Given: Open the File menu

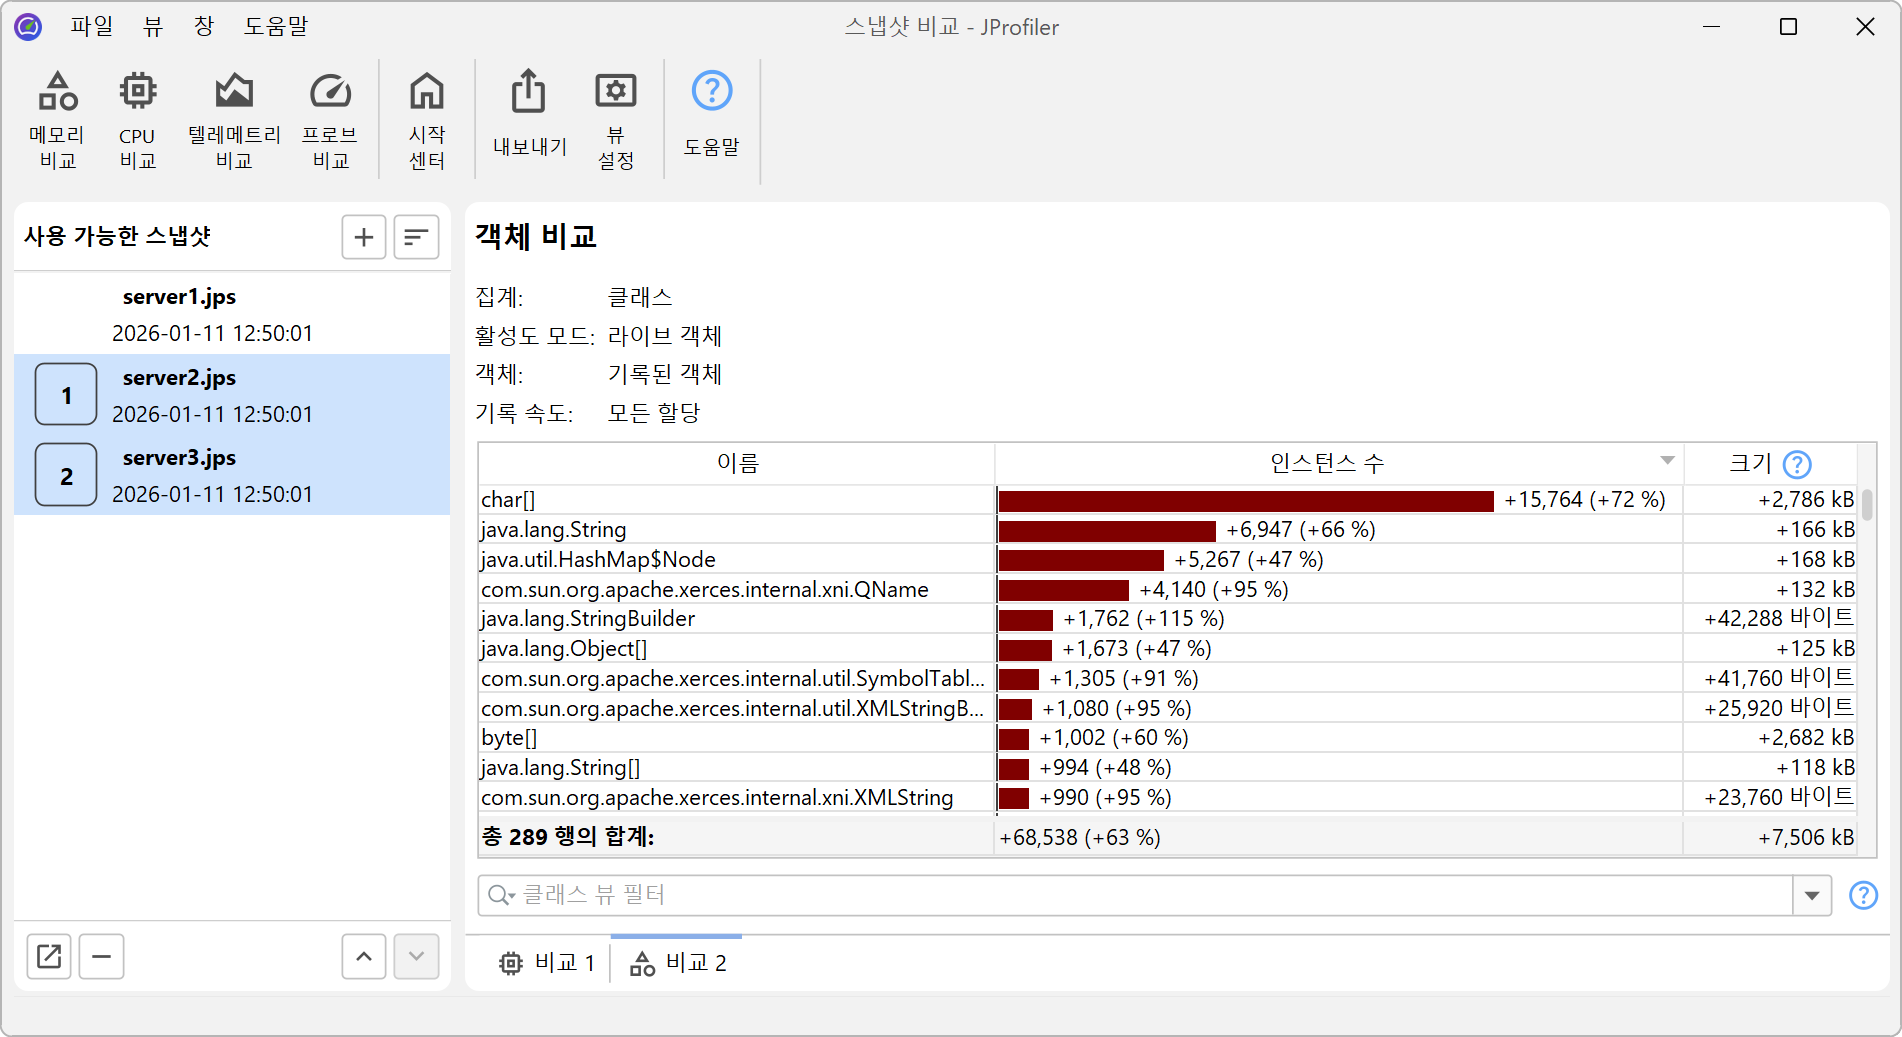Looking at the screenshot, I should pyautogui.click(x=92, y=27).
